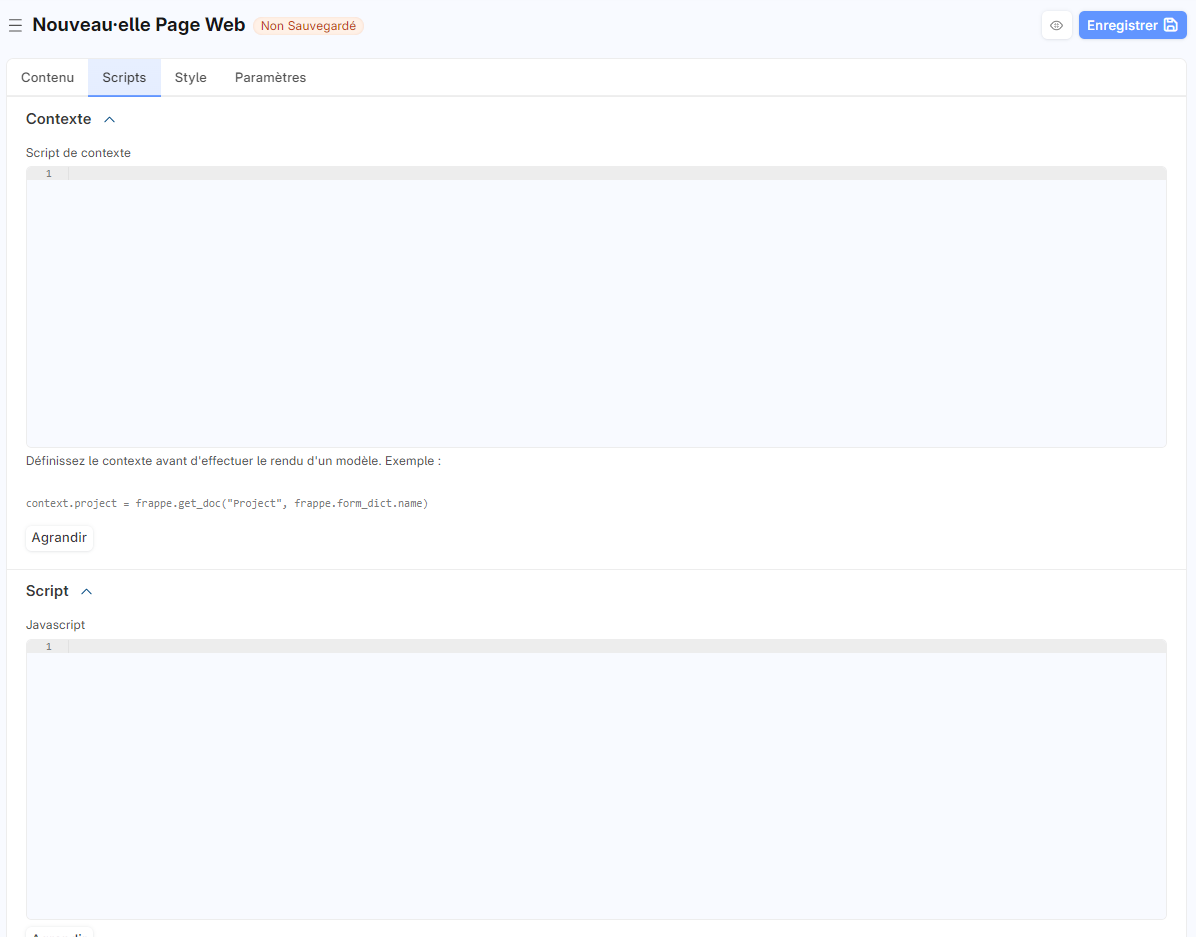This screenshot has width=1196, height=937.
Task: Switch to the Contenu tab
Action: tap(47, 77)
